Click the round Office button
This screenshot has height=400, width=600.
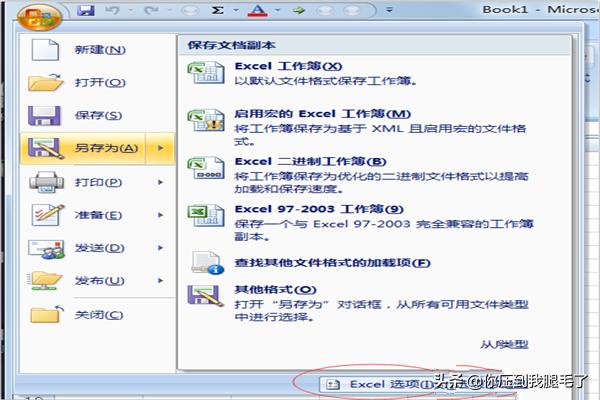click(x=39, y=17)
